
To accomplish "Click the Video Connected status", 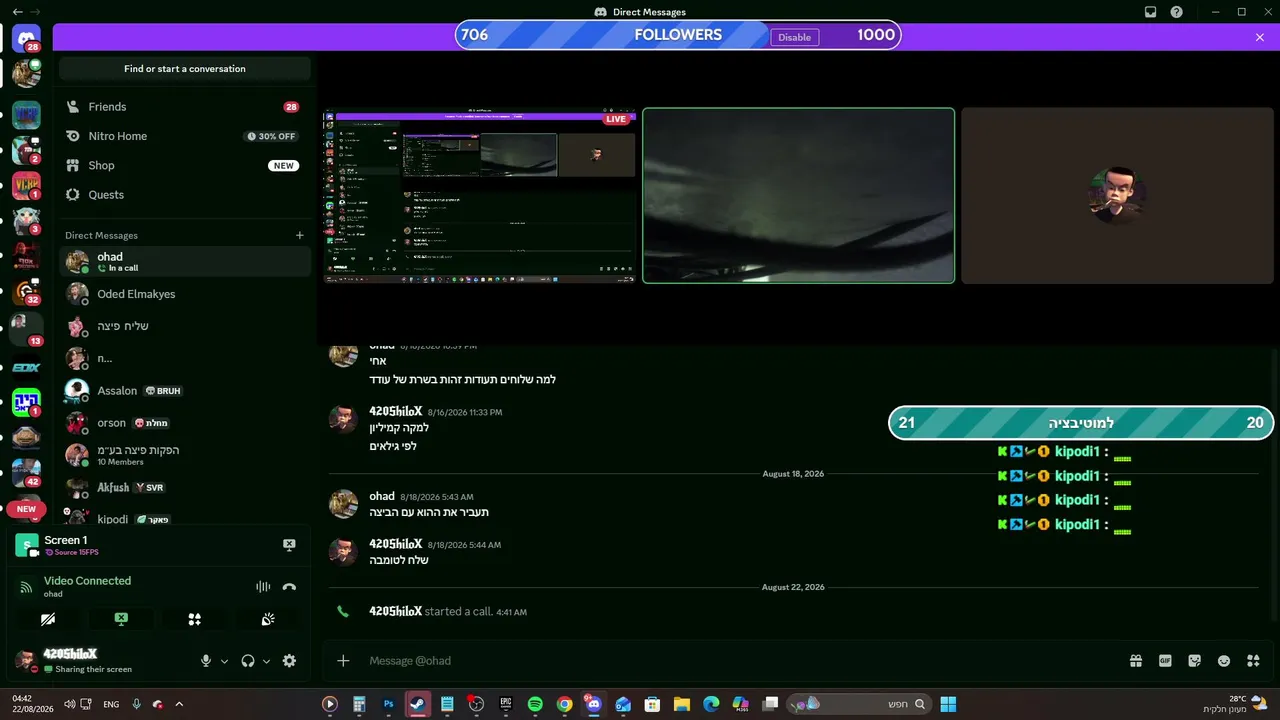I will (x=87, y=581).
